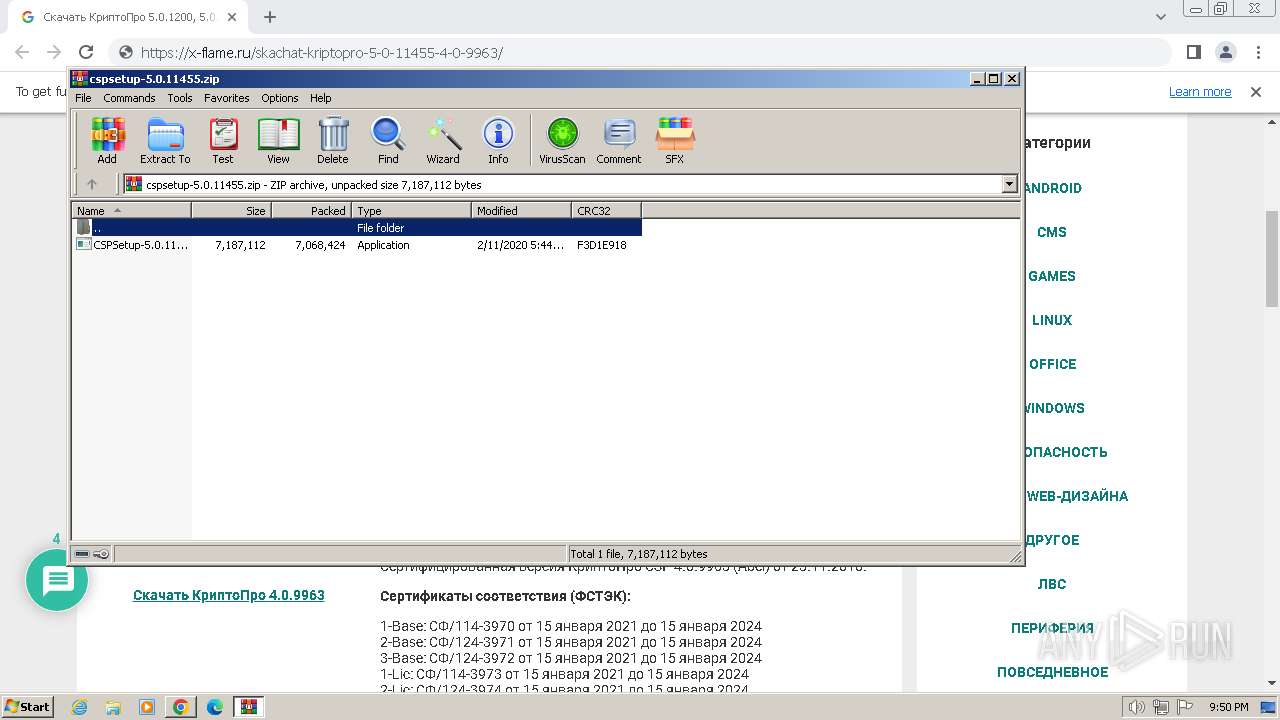Image resolution: width=1280 pixels, height=720 pixels.
Task: Sort by the CRC32 column header
Action: click(607, 210)
